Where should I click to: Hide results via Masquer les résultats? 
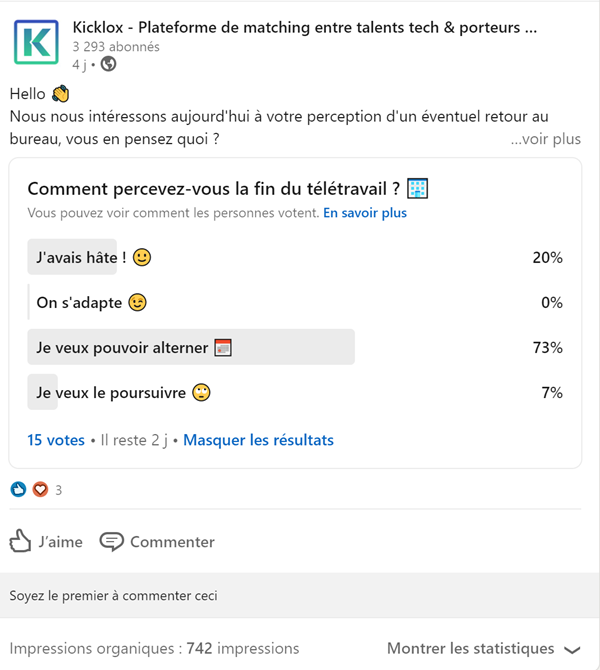pyautogui.click(x=259, y=440)
